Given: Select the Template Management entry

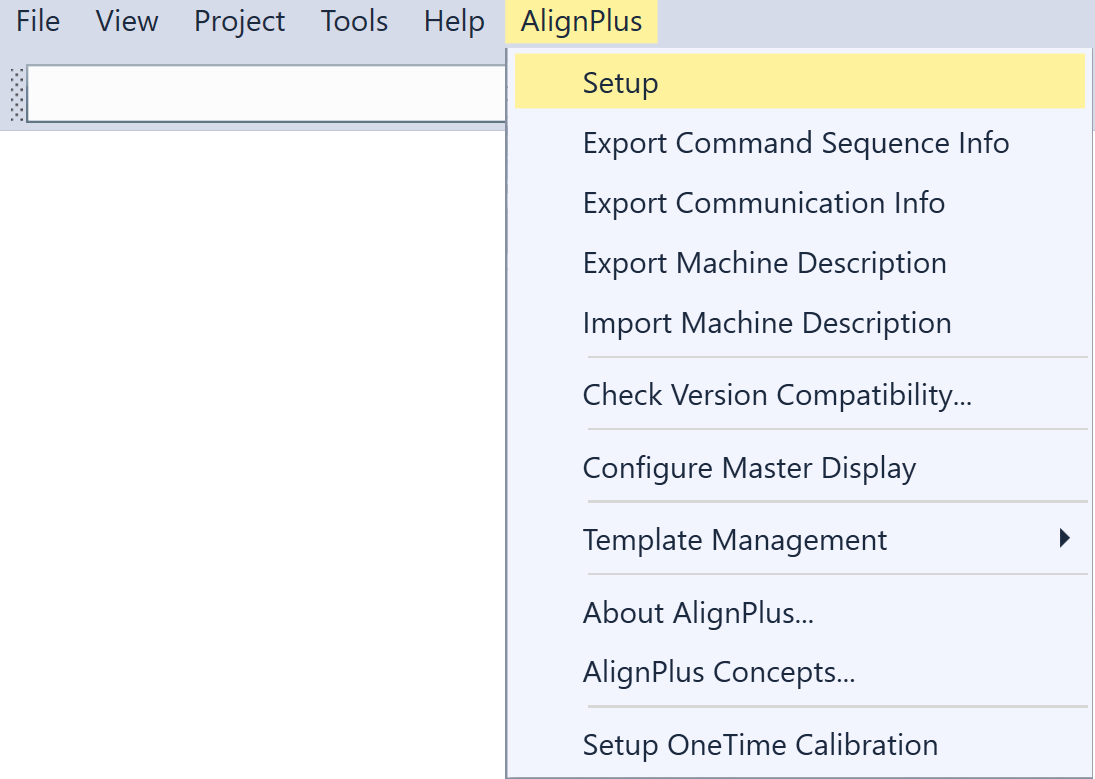Looking at the screenshot, I should point(734,540).
